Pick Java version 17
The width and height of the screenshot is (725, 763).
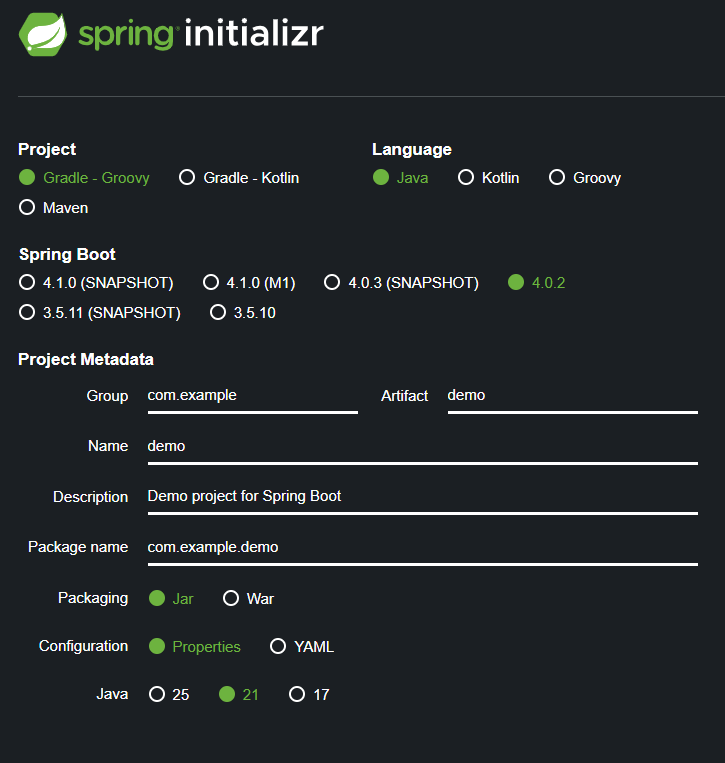(x=309, y=694)
